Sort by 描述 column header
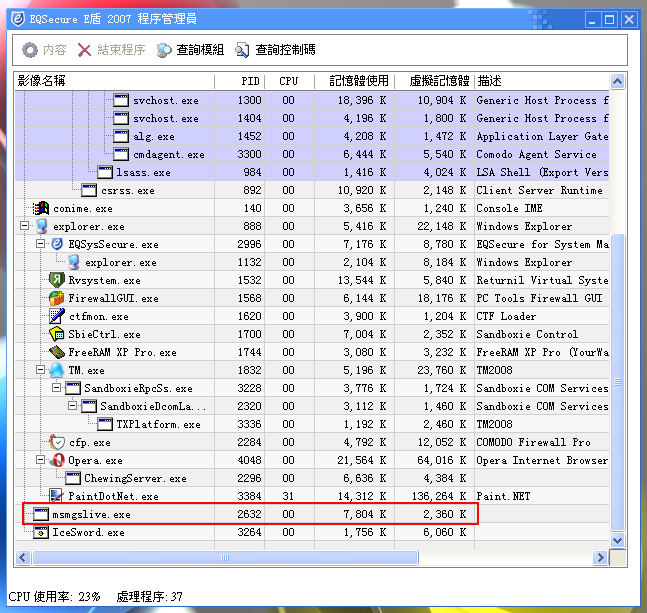The height and width of the screenshot is (613, 647). 542,81
